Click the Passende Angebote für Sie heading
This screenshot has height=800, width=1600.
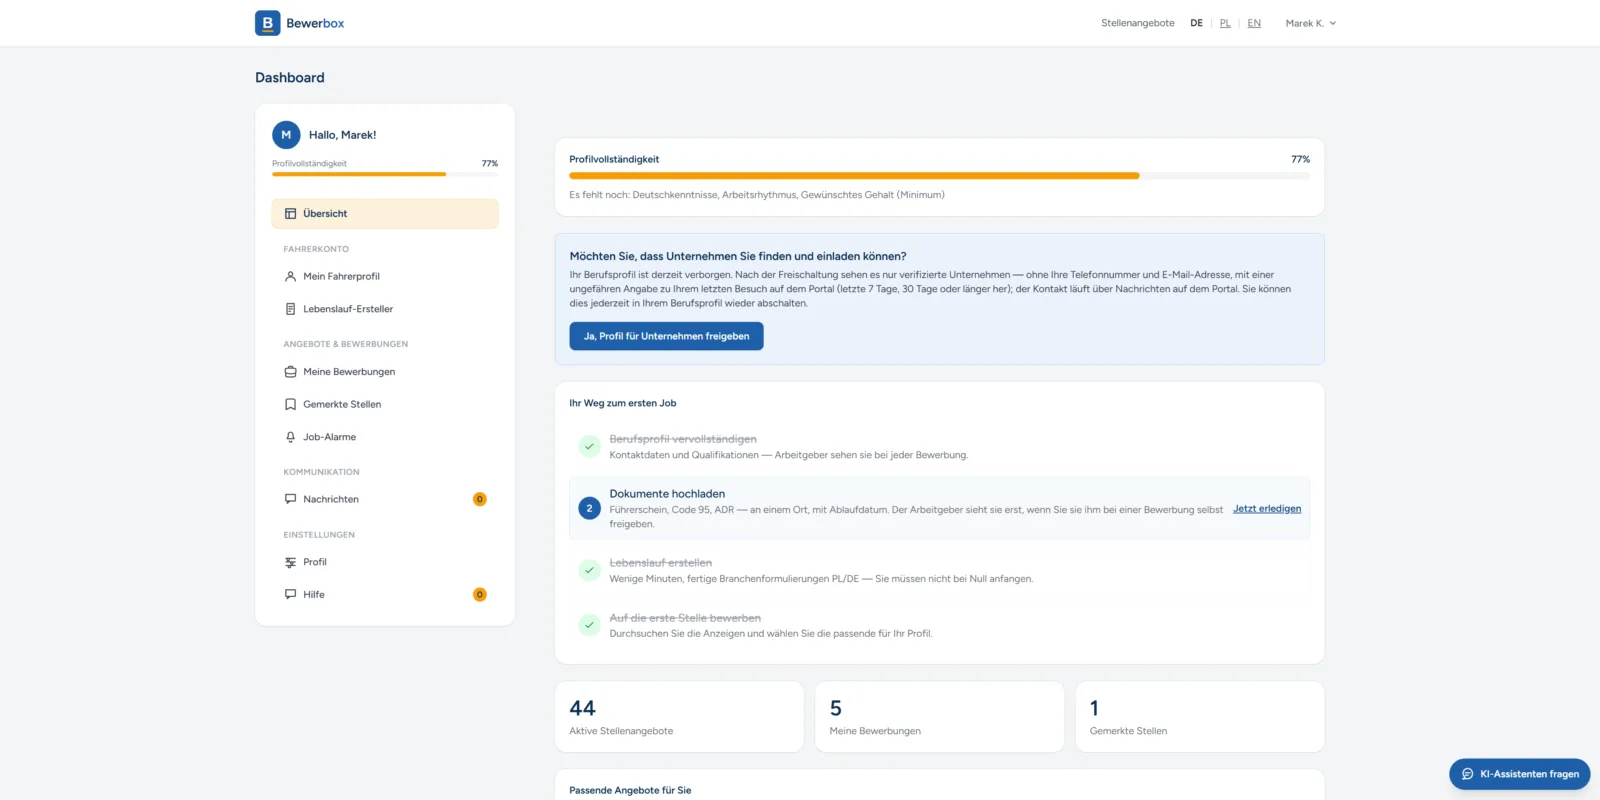pos(630,790)
